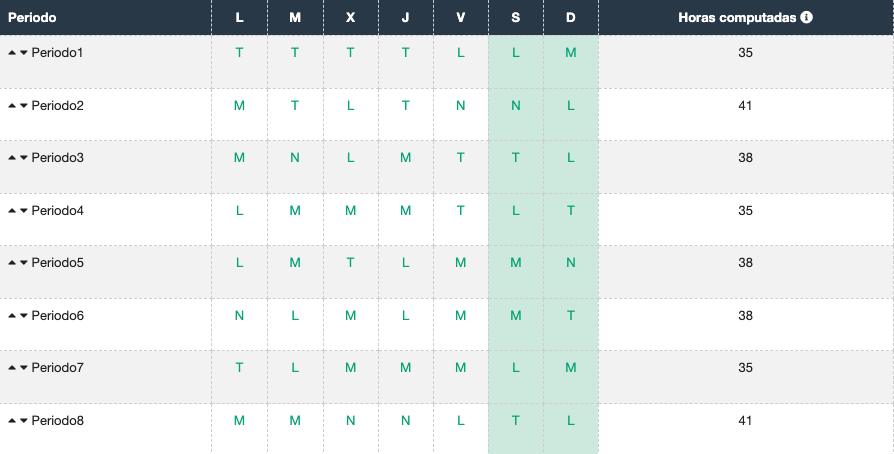Move Periodo2 up using its up arrow
The width and height of the screenshot is (894, 454).
pos(12,105)
